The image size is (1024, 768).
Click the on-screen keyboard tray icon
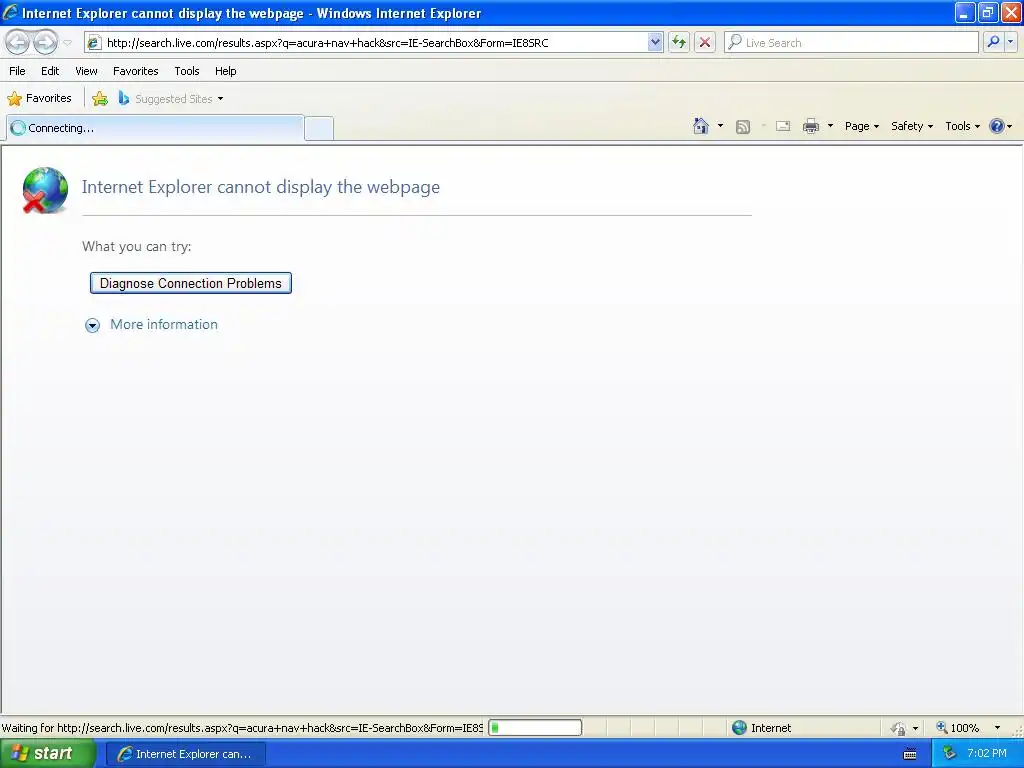click(910, 754)
